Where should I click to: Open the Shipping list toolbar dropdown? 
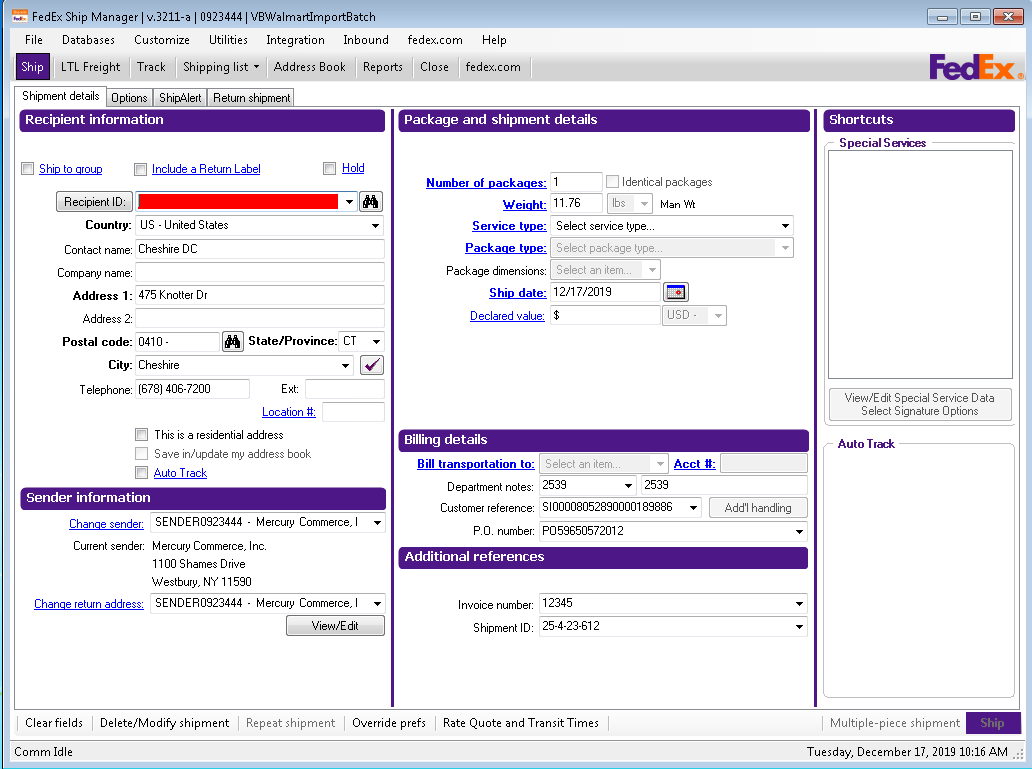(x=221, y=66)
